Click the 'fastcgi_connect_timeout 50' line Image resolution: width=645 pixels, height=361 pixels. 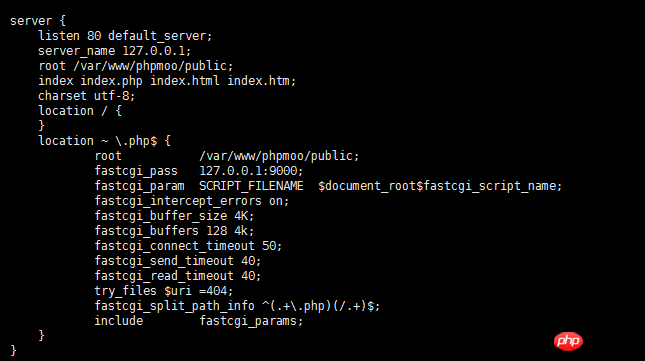pyautogui.click(x=188, y=246)
